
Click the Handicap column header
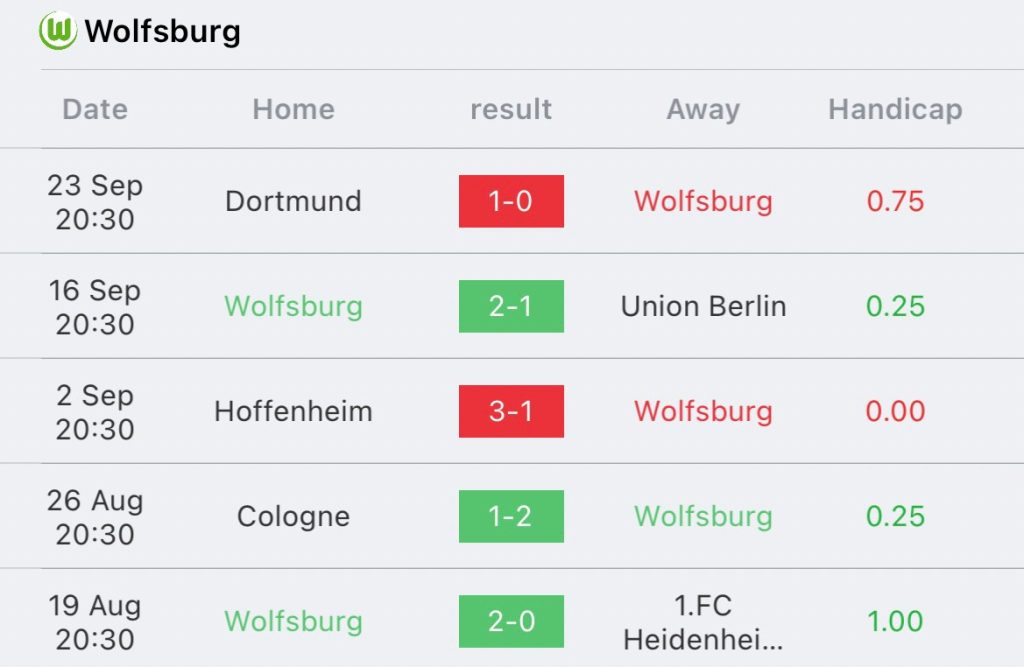(x=895, y=109)
